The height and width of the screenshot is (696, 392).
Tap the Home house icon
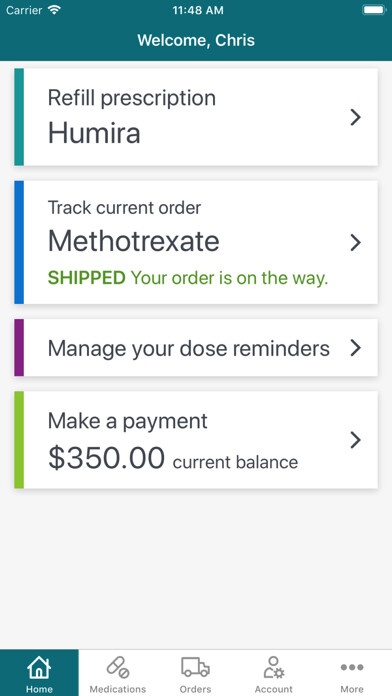[39, 668]
